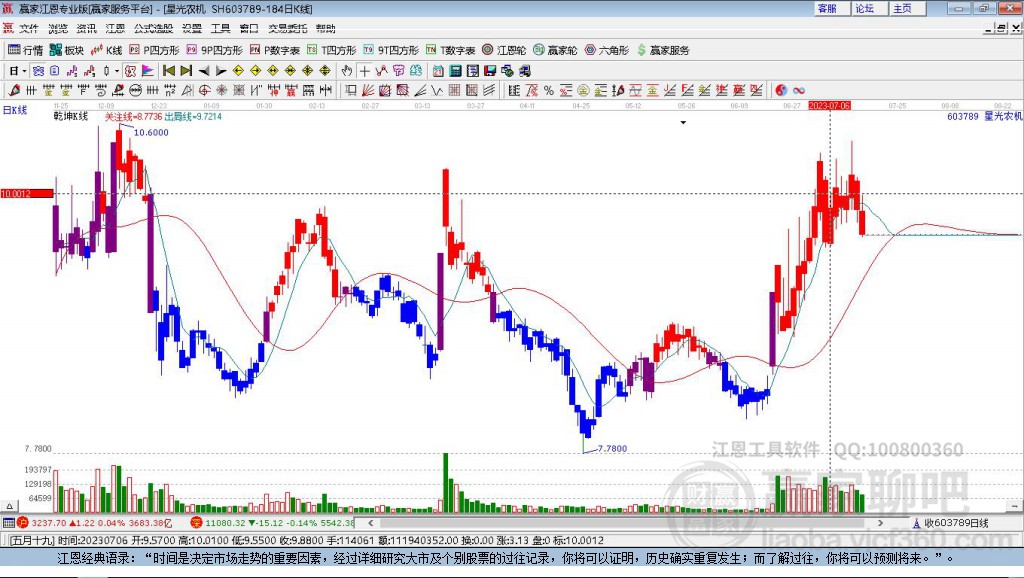Viewport: 1024px width, 578px height.
Task: Select the n² square tool icon
Action: [x=170, y=90]
